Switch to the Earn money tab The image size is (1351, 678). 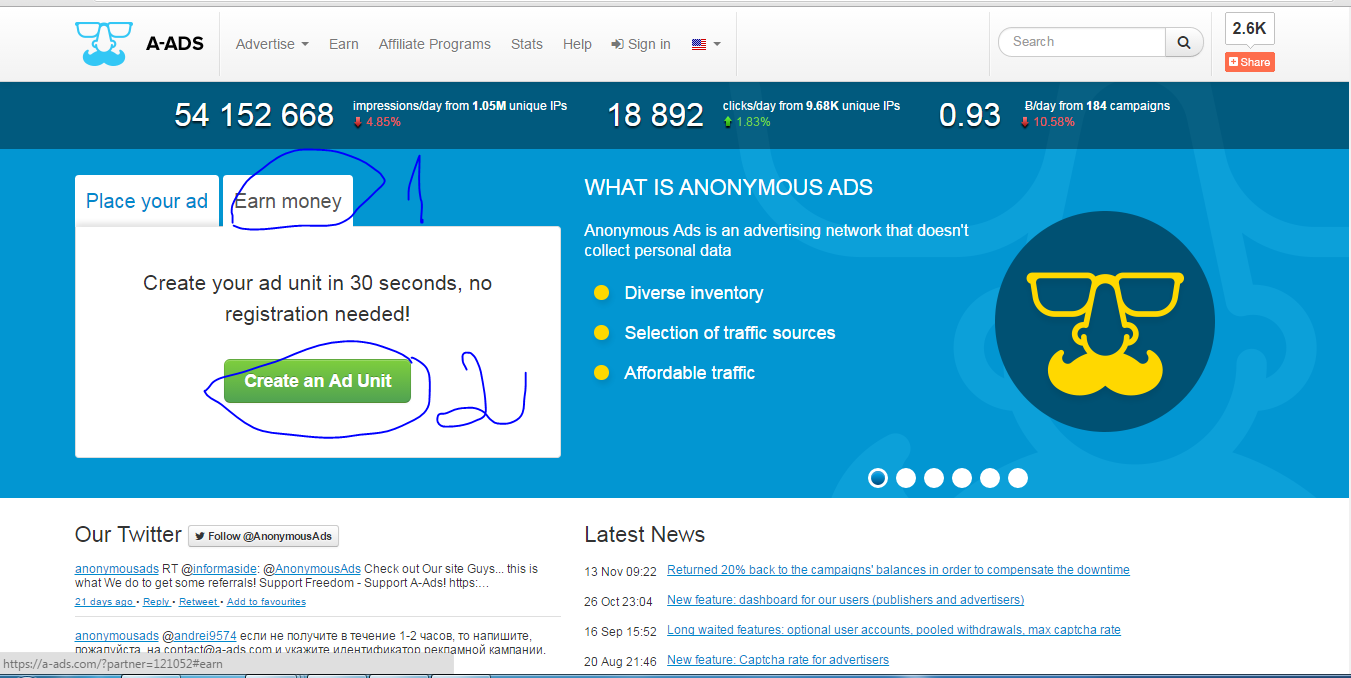[x=288, y=201]
